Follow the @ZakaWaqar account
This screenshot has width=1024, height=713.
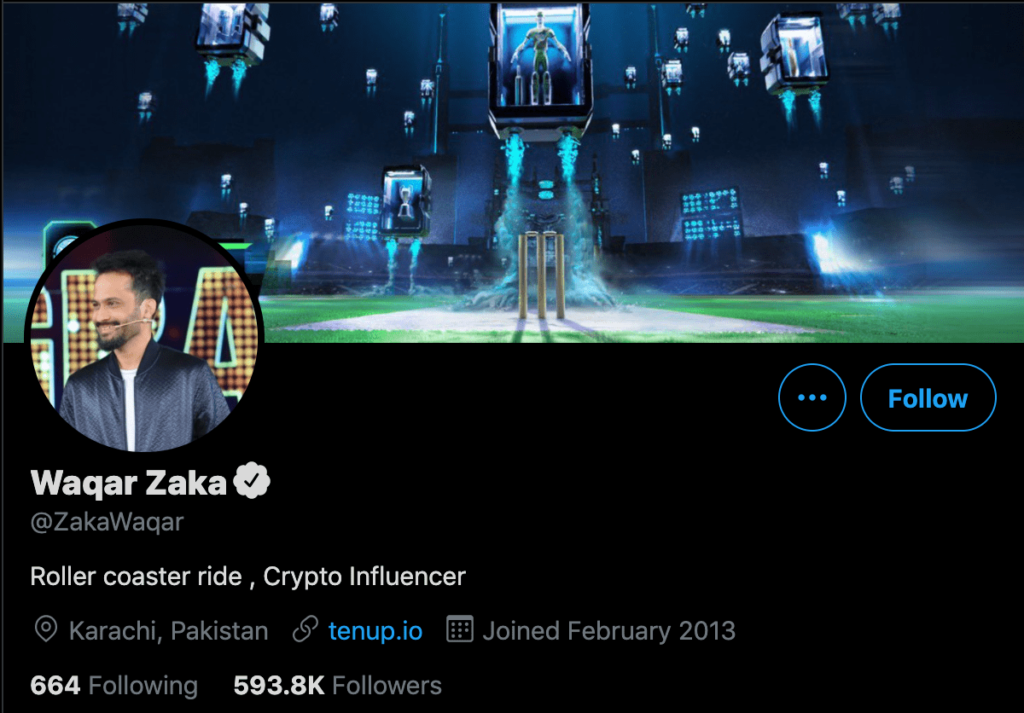click(x=927, y=397)
